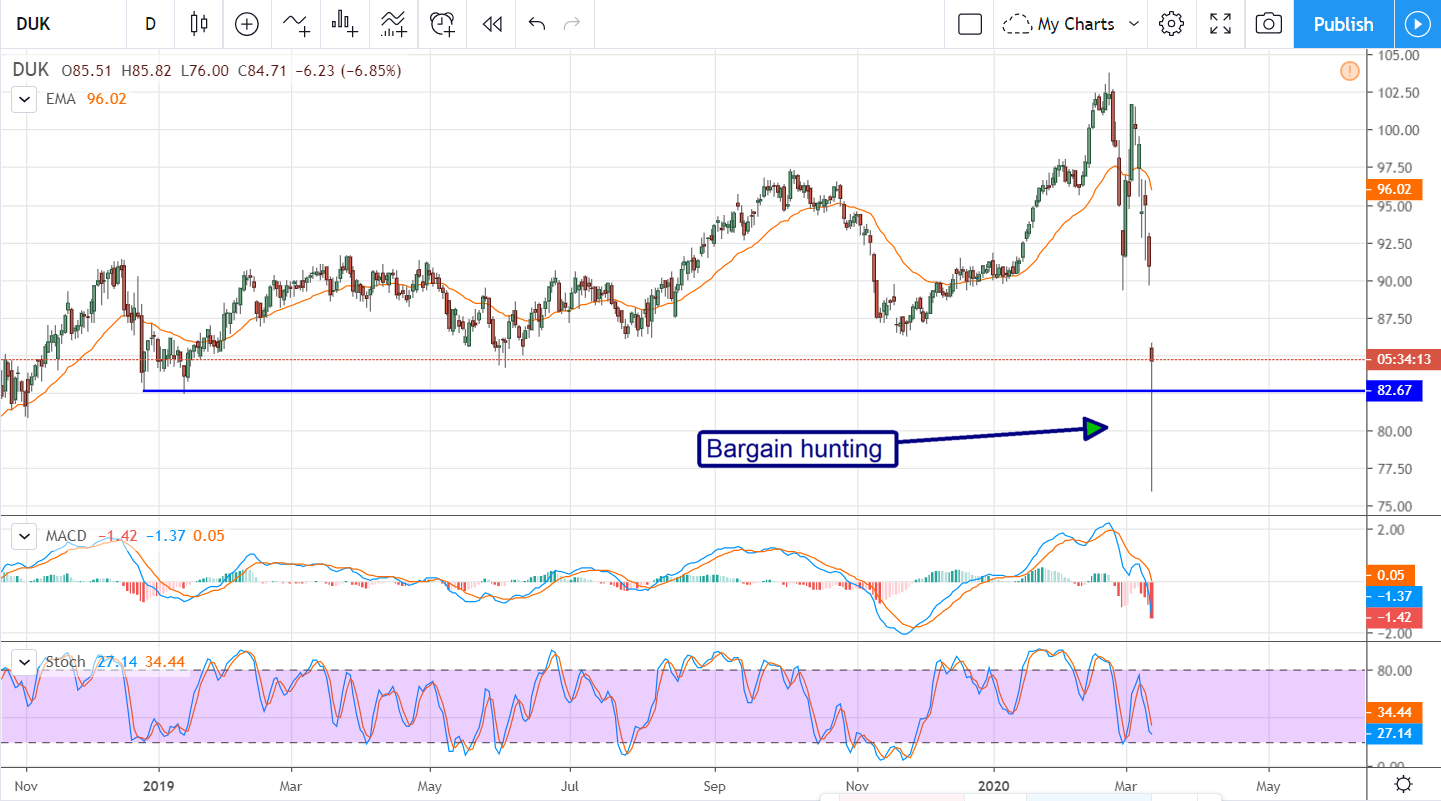Expand the My Charts dropdown arrow
The width and height of the screenshot is (1441, 801).
[1133, 24]
